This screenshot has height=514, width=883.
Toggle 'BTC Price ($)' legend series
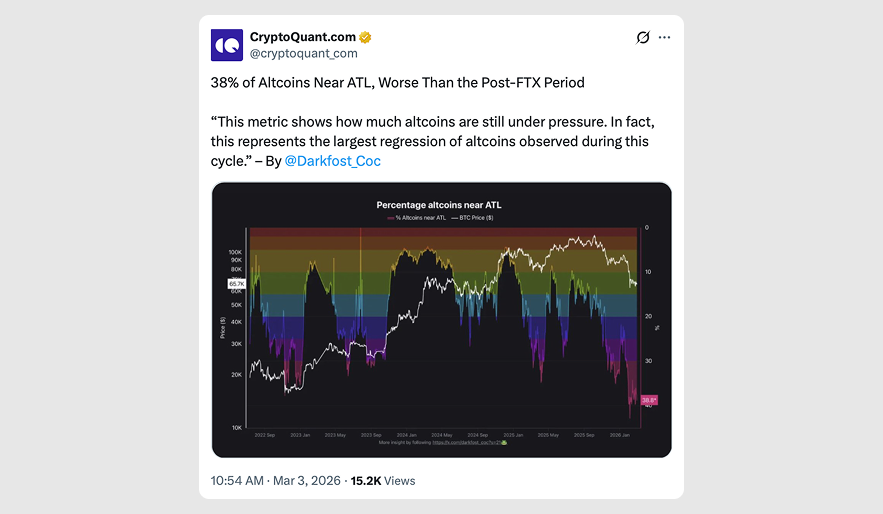pyautogui.click(x=474, y=217)
